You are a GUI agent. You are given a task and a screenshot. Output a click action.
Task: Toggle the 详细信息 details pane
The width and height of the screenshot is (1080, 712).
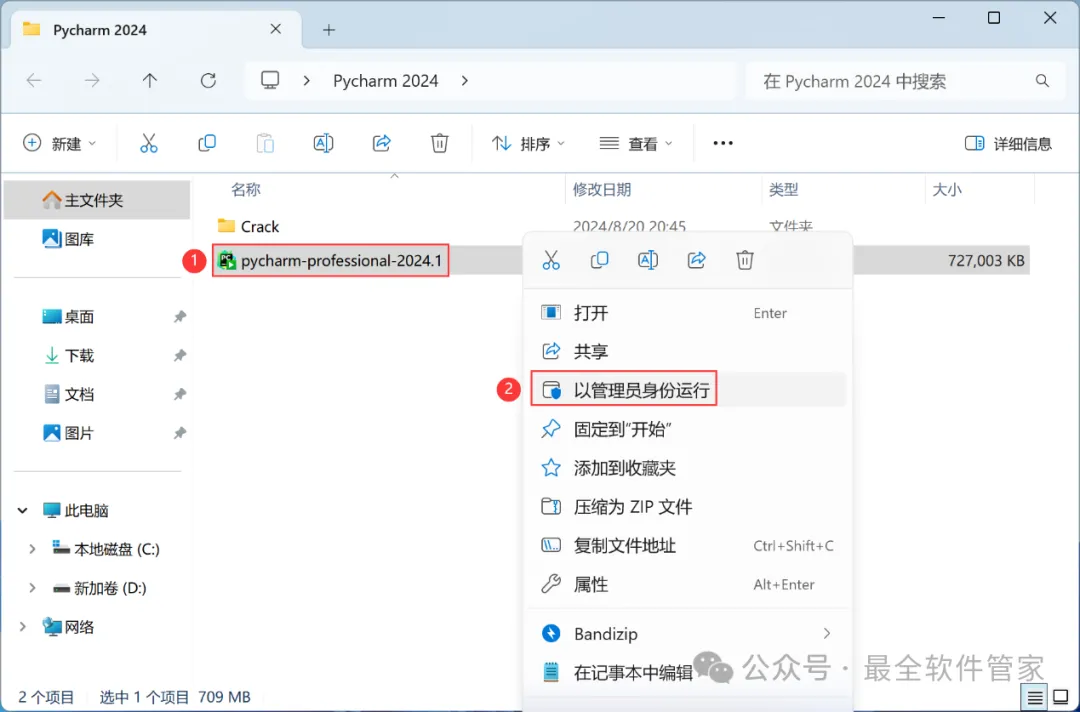click(x=1008, y=143)
